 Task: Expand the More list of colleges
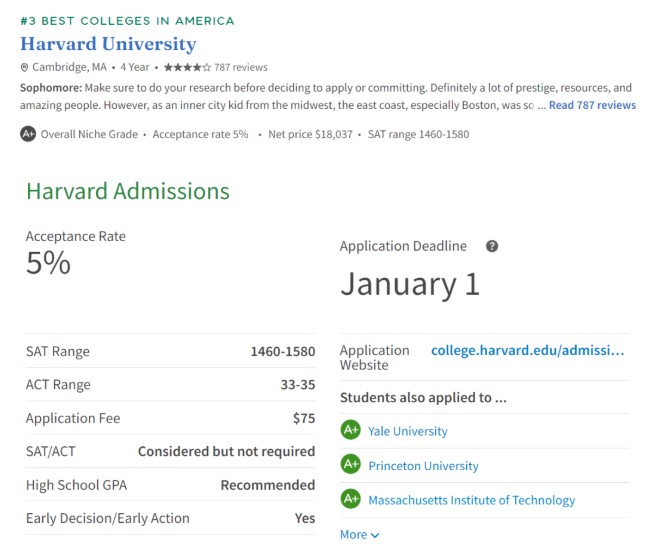click(x=359, y=534)
